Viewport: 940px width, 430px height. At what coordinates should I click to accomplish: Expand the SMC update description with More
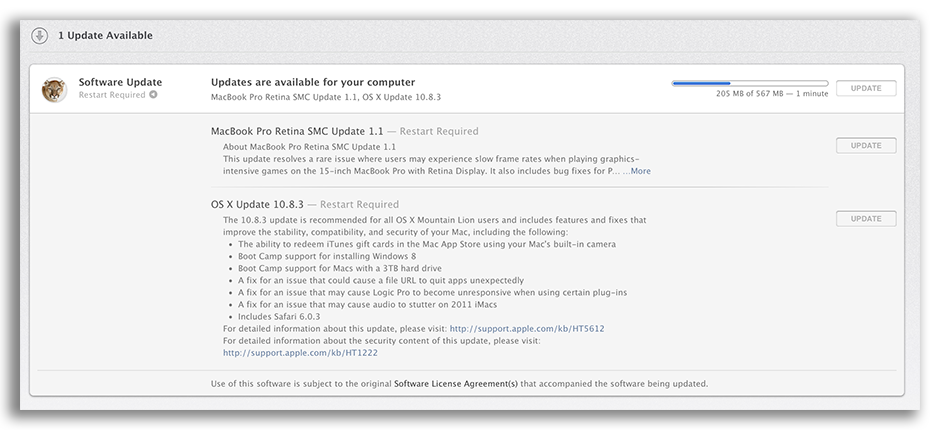coord(637,171)
